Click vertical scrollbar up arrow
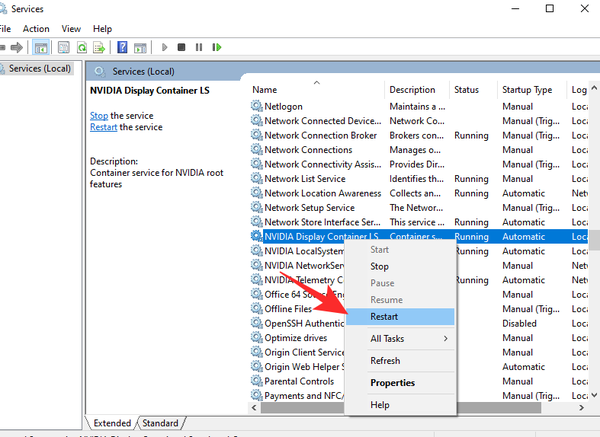Image resolution: width=600 pixels, height=437 pixels. pos(594,88)
